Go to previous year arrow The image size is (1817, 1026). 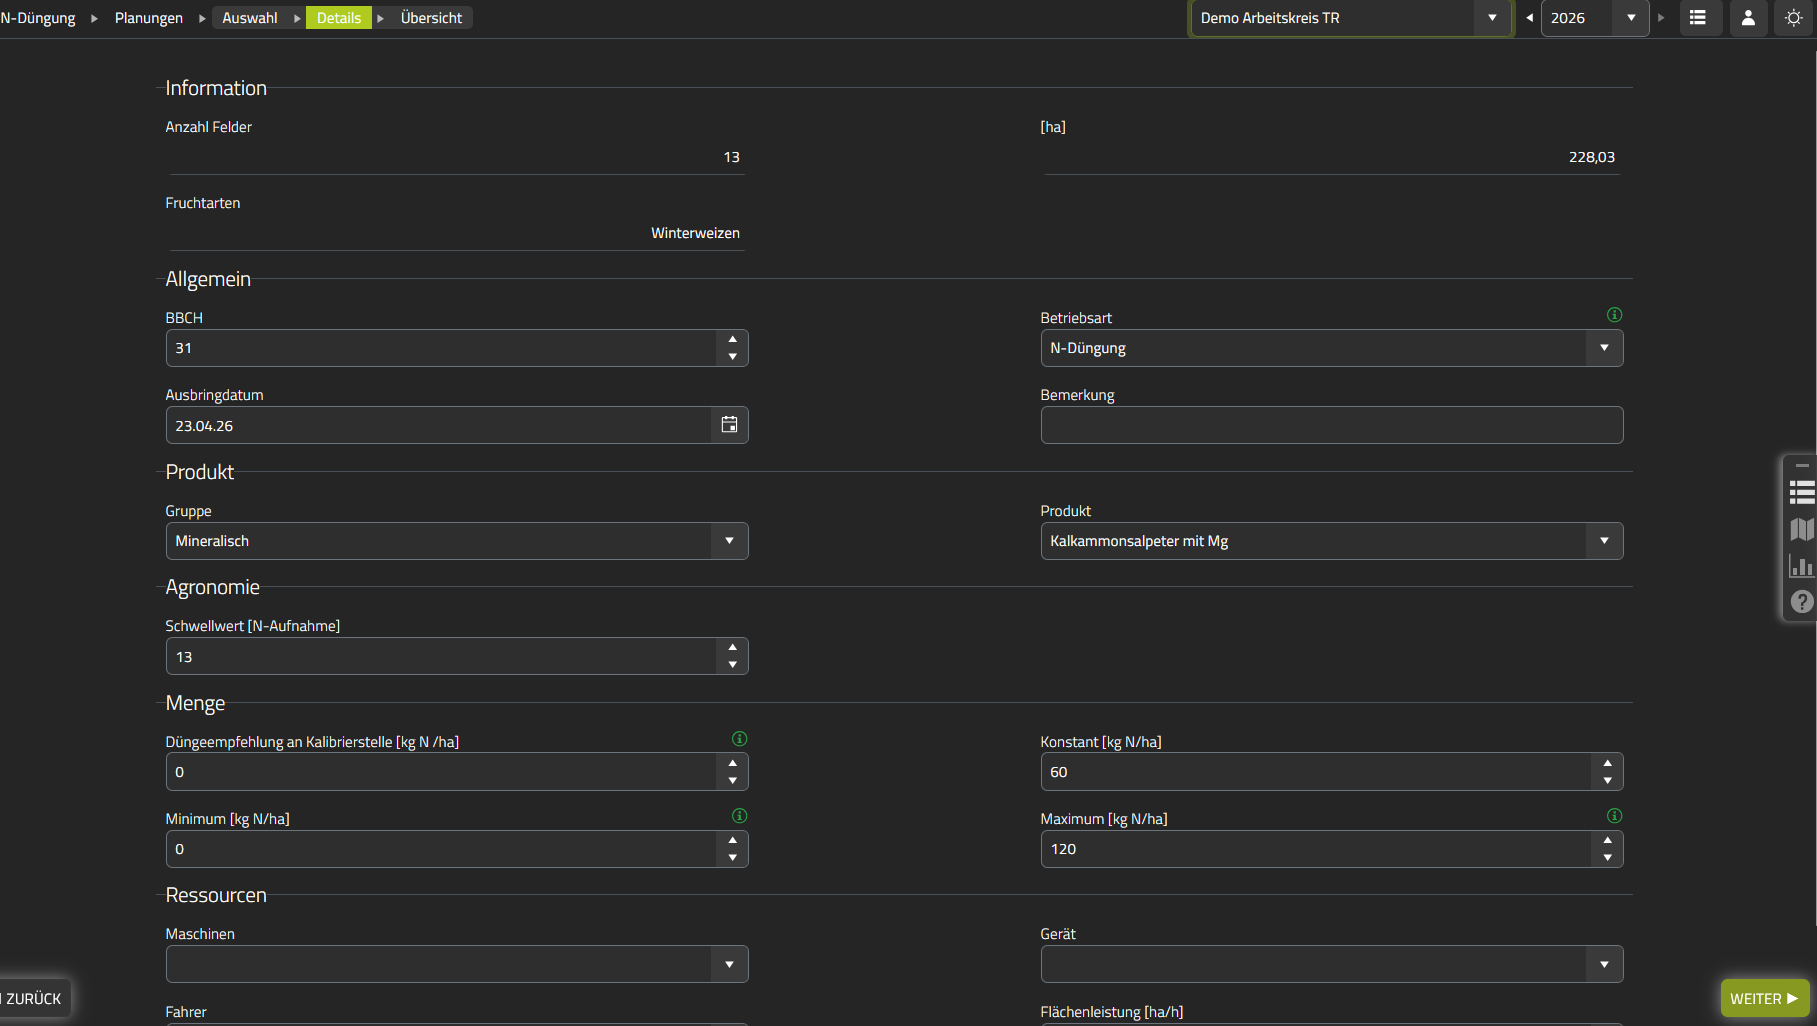1529,18
